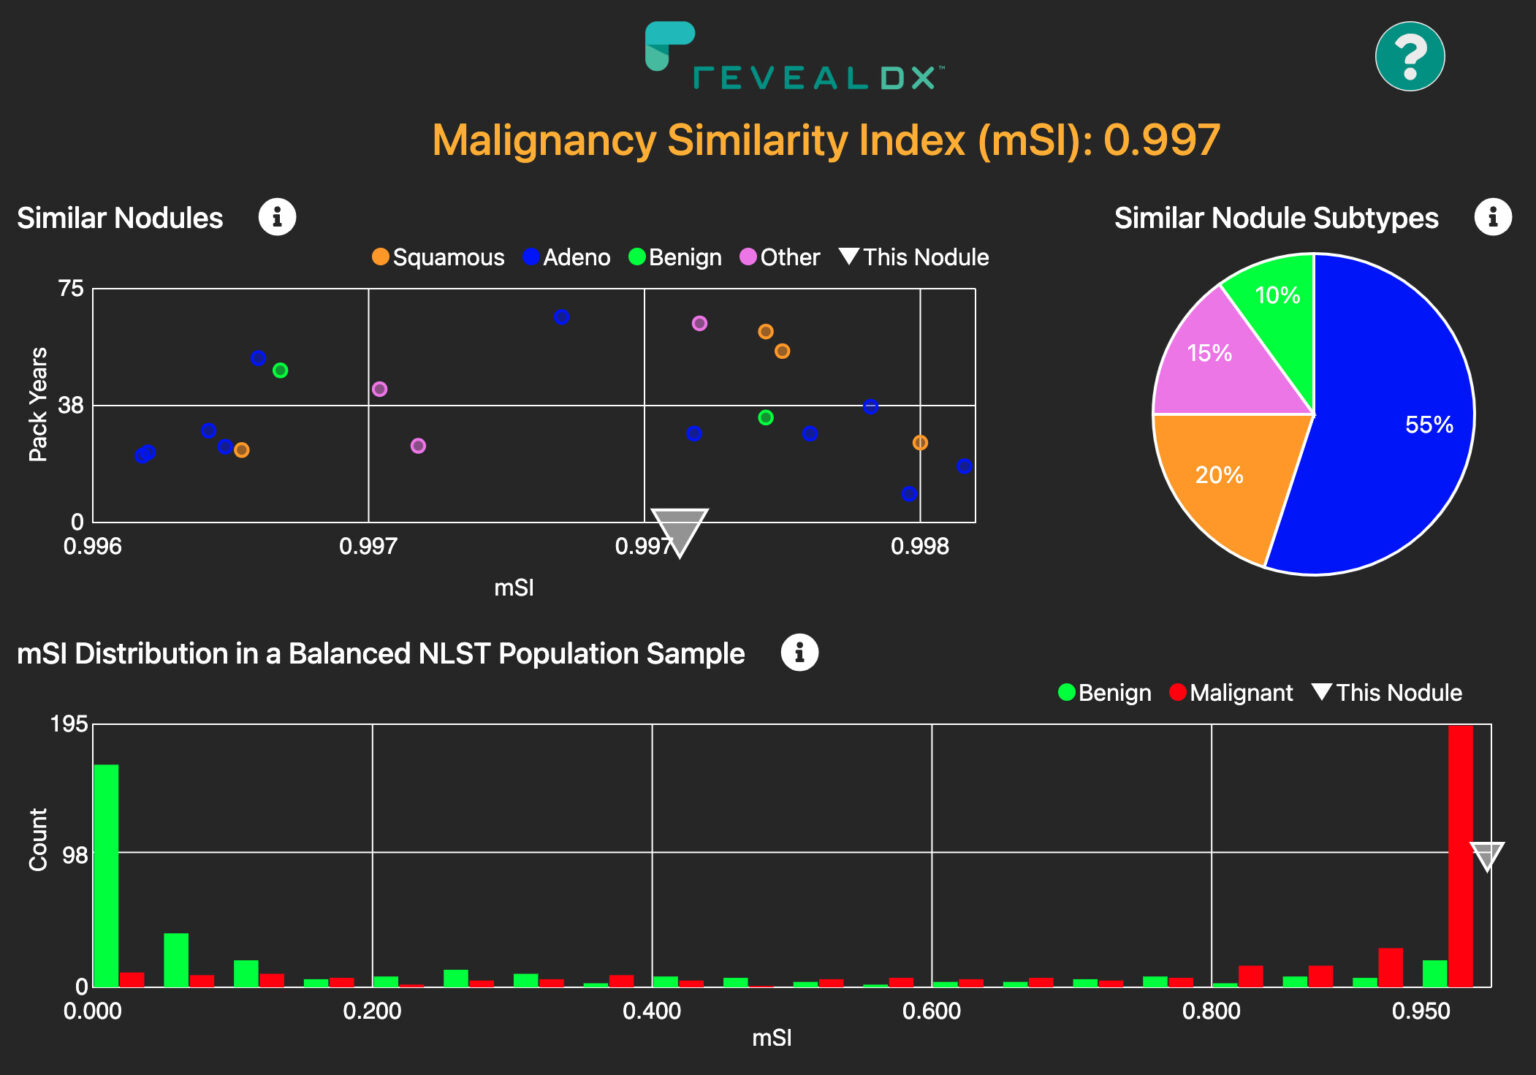Toggle Adeno series in scatter legend
Screen dimensions: 1536x1075
point(566,257)
